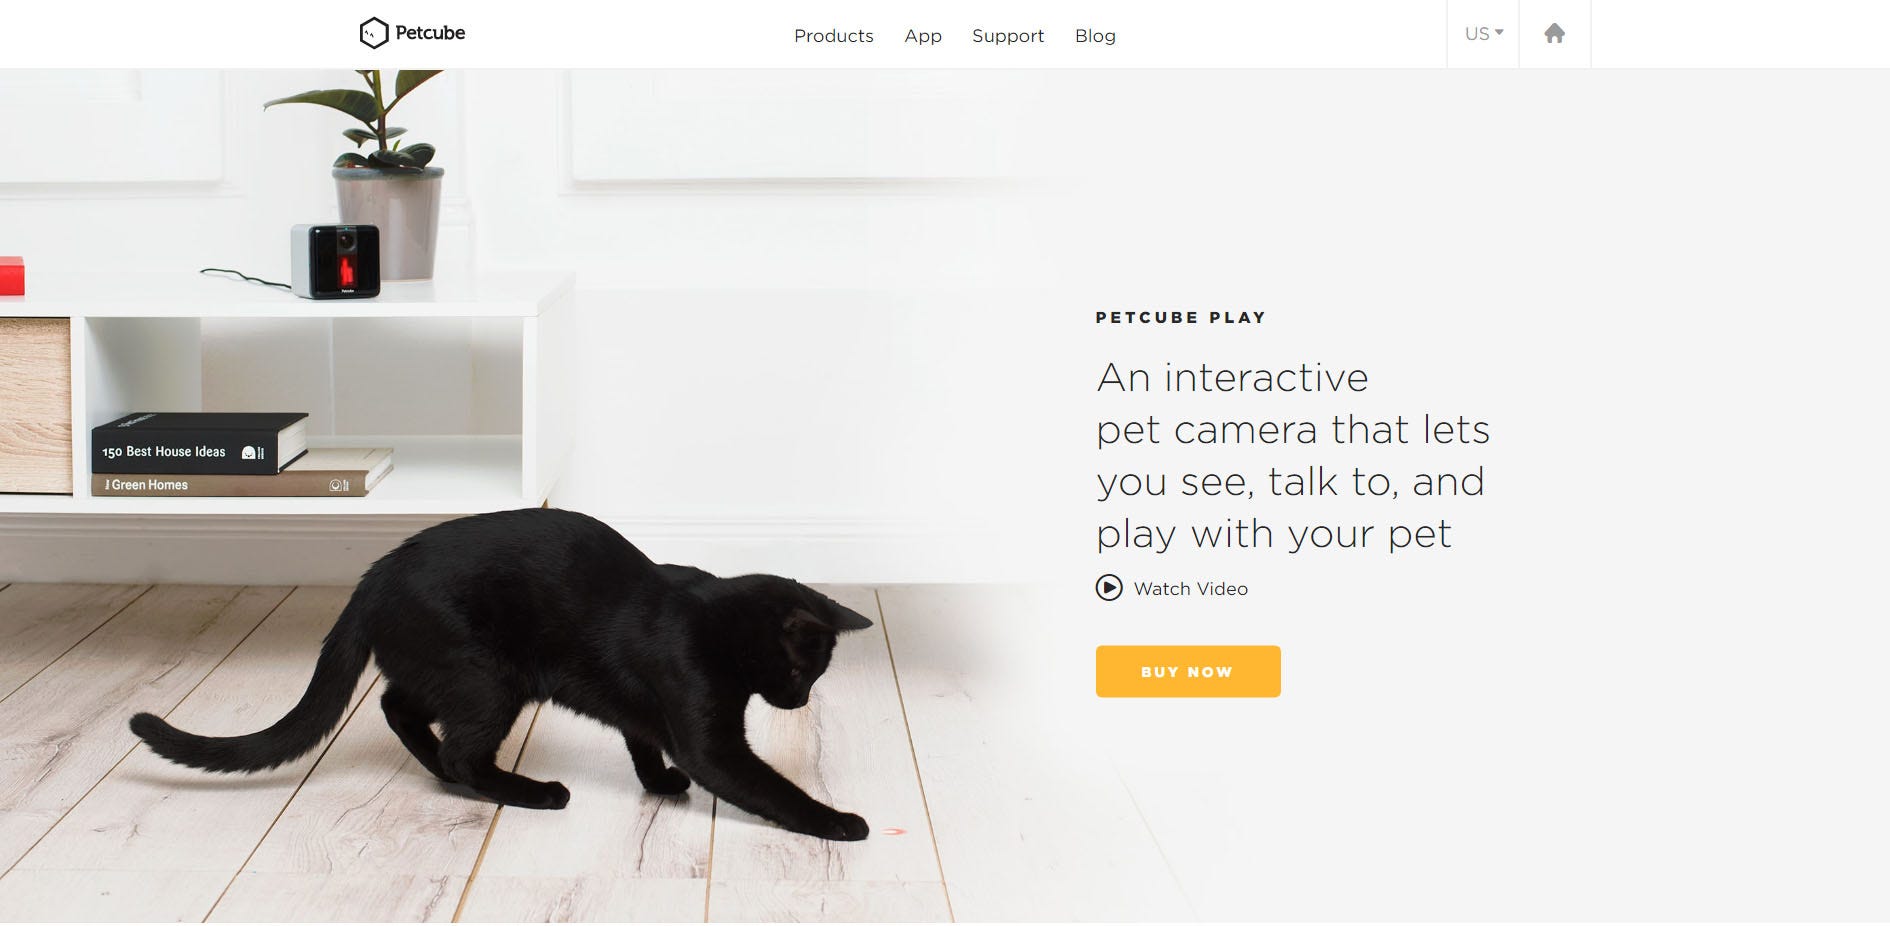
Task: Click the play circle icon beside Watch Video
Action: click(1109, 588)
